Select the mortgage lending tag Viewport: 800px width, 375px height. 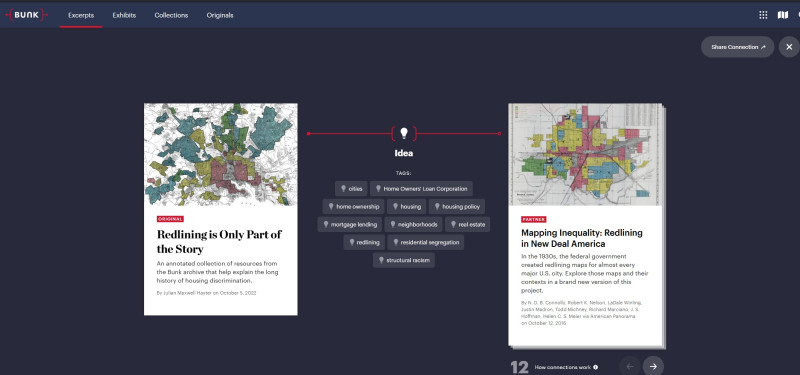(349, 224)
